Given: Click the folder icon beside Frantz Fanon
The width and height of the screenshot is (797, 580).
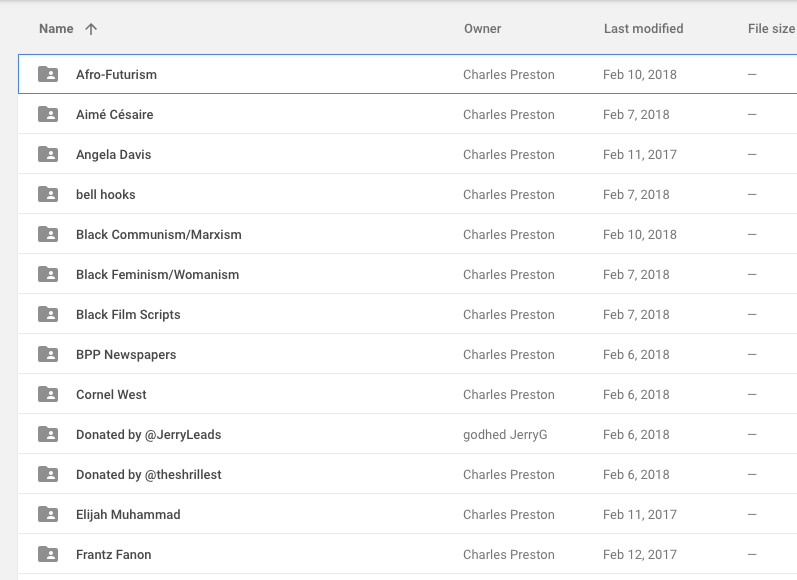Looking at the screenshot, I should [x=48, y=554].
